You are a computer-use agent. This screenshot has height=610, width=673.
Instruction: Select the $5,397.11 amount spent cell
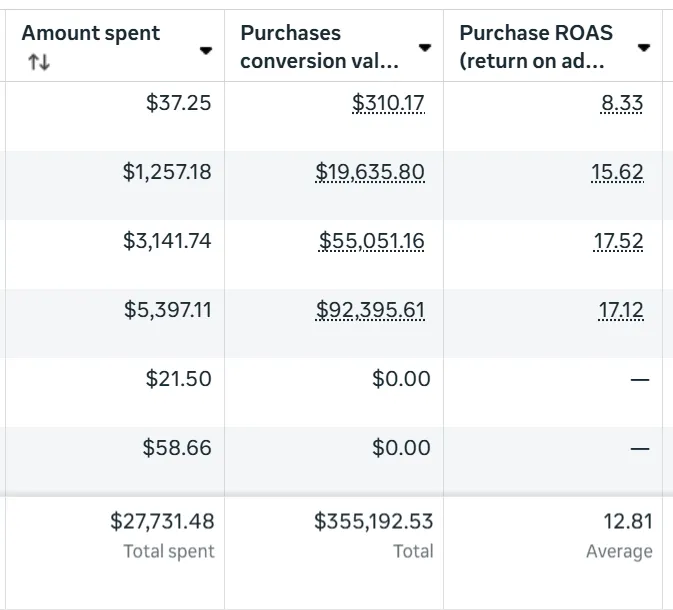(x=167, y=310)
